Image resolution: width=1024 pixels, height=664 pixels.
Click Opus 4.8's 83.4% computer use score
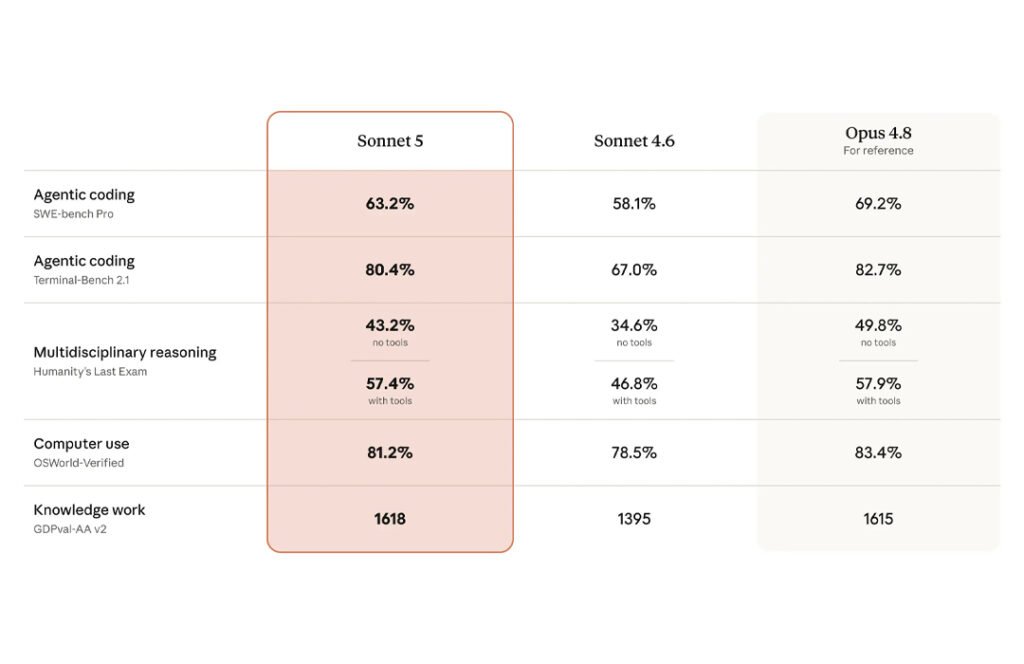coord(878,452)
